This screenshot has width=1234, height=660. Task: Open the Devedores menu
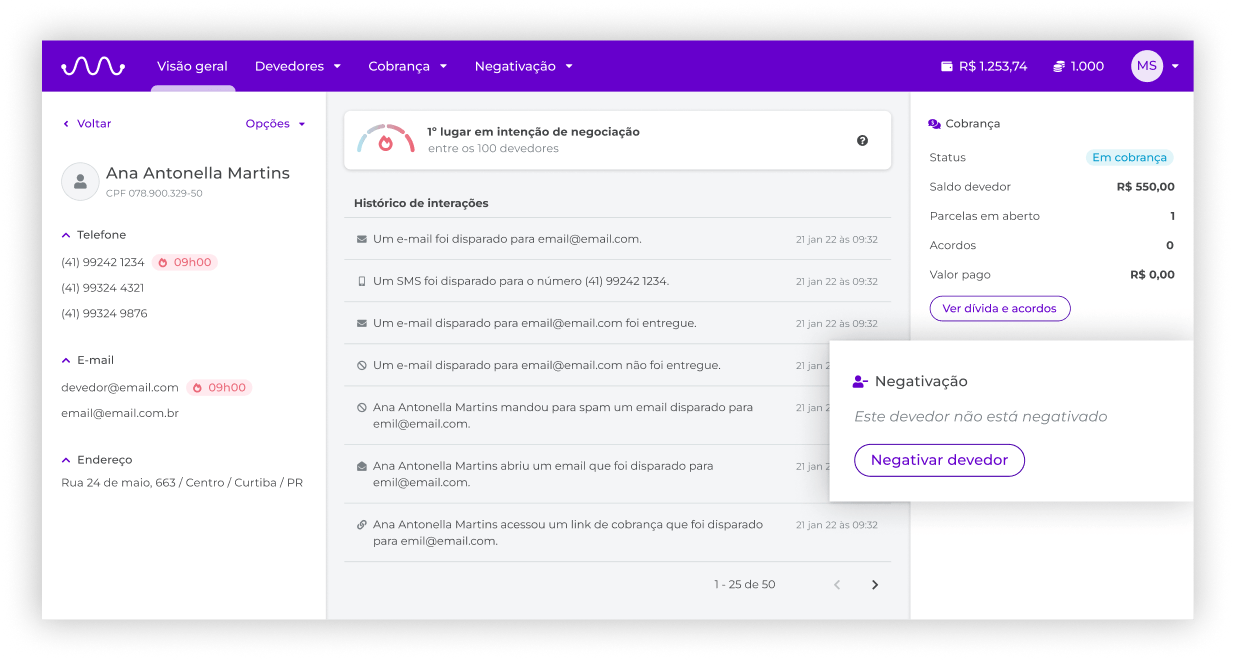pyautogui.click(x=297, y=66)
